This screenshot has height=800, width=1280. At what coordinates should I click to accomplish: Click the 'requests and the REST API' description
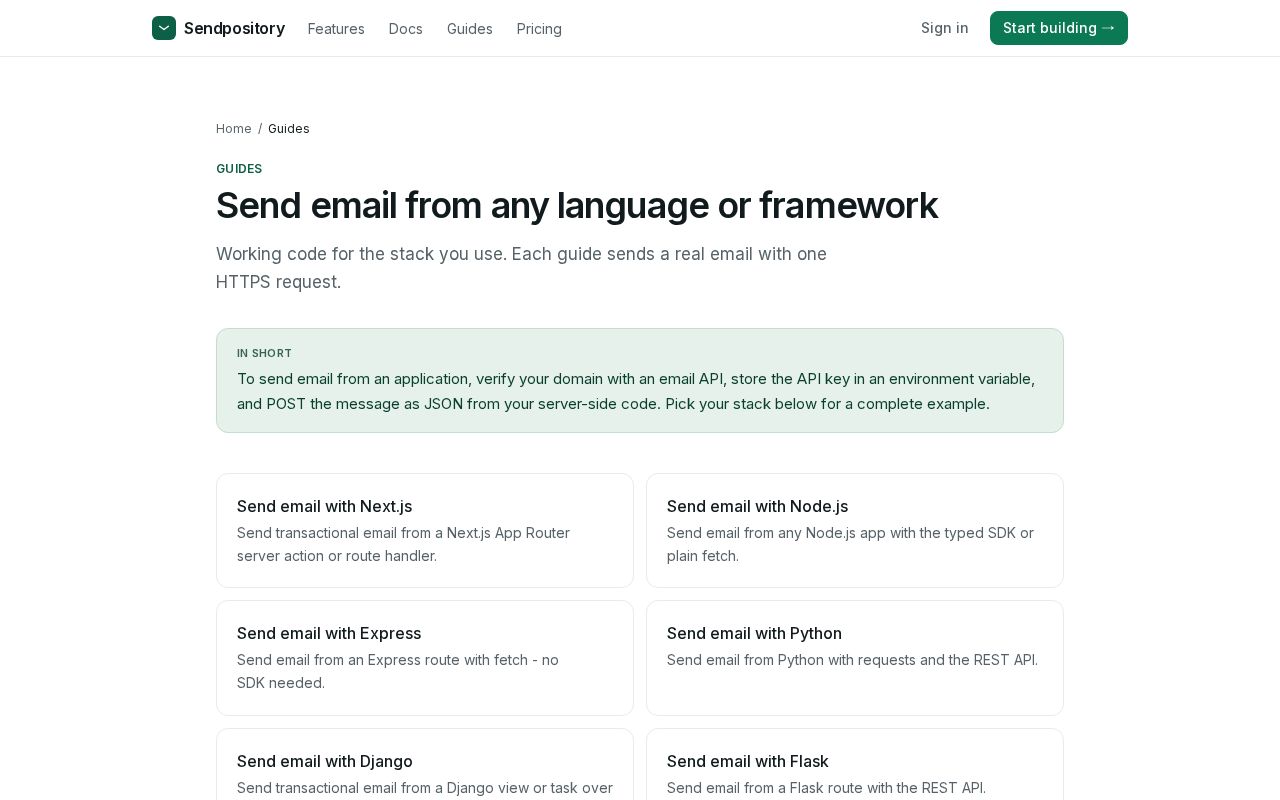[852, 660]
